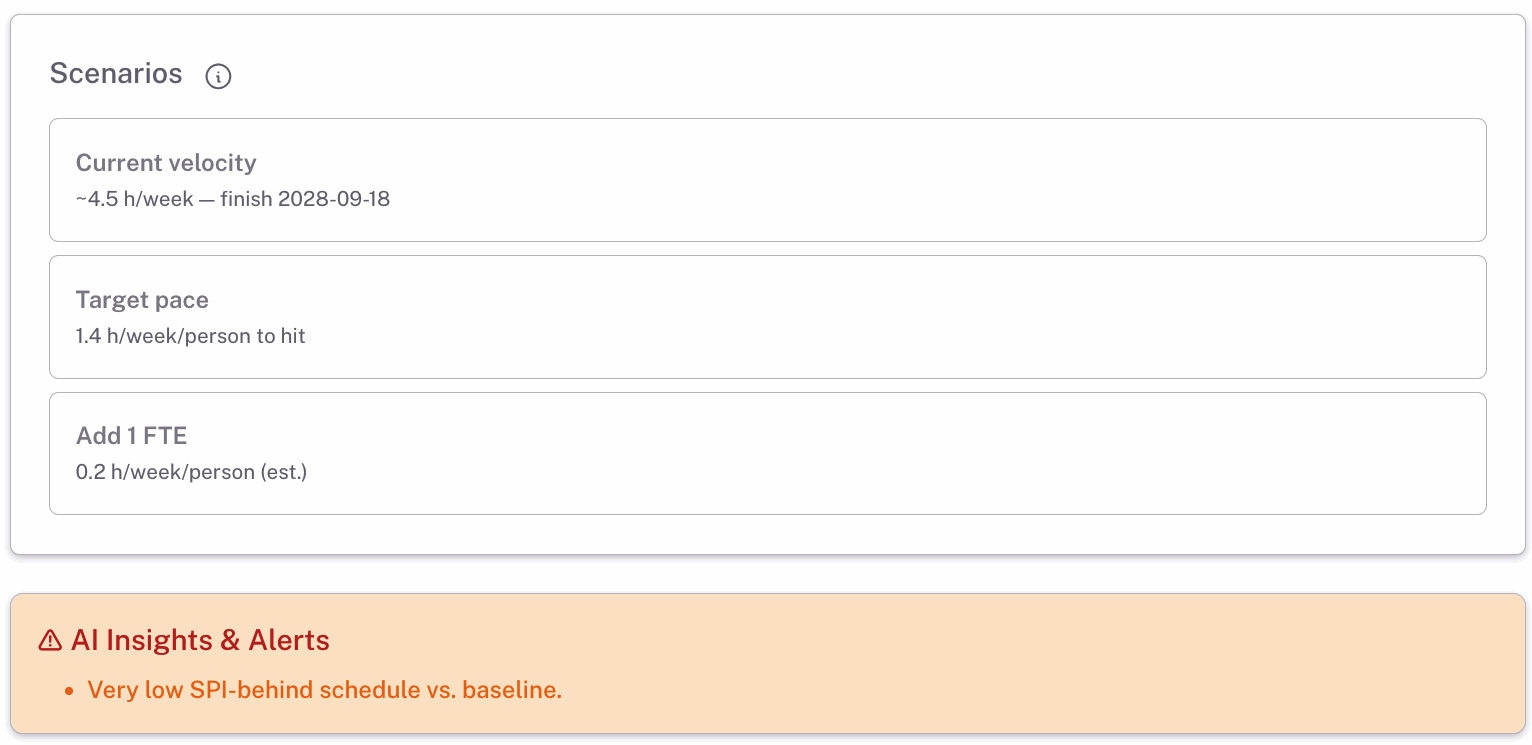The width and height of the screenshot is (1532, 745).
Task: Click the info icon beside Scenarios
Action: click(x=218, y=76)
